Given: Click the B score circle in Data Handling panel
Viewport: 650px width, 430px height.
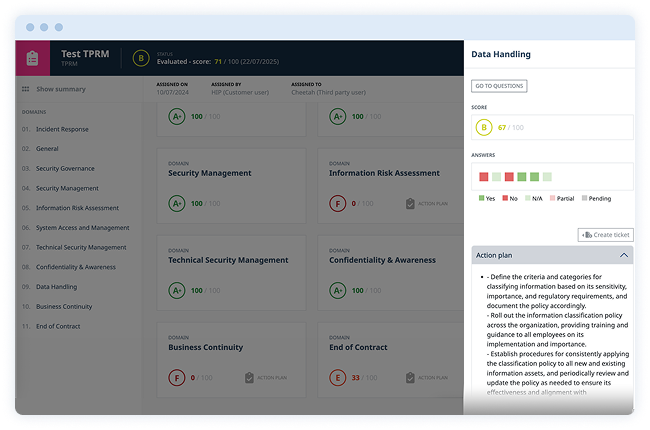Looking at the screenshot, I should click(x=484, y=128).
